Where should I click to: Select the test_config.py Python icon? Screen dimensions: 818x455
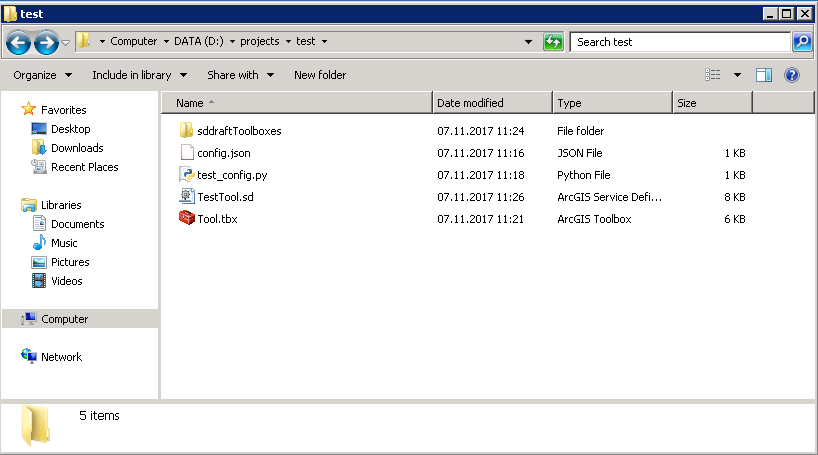187,174
